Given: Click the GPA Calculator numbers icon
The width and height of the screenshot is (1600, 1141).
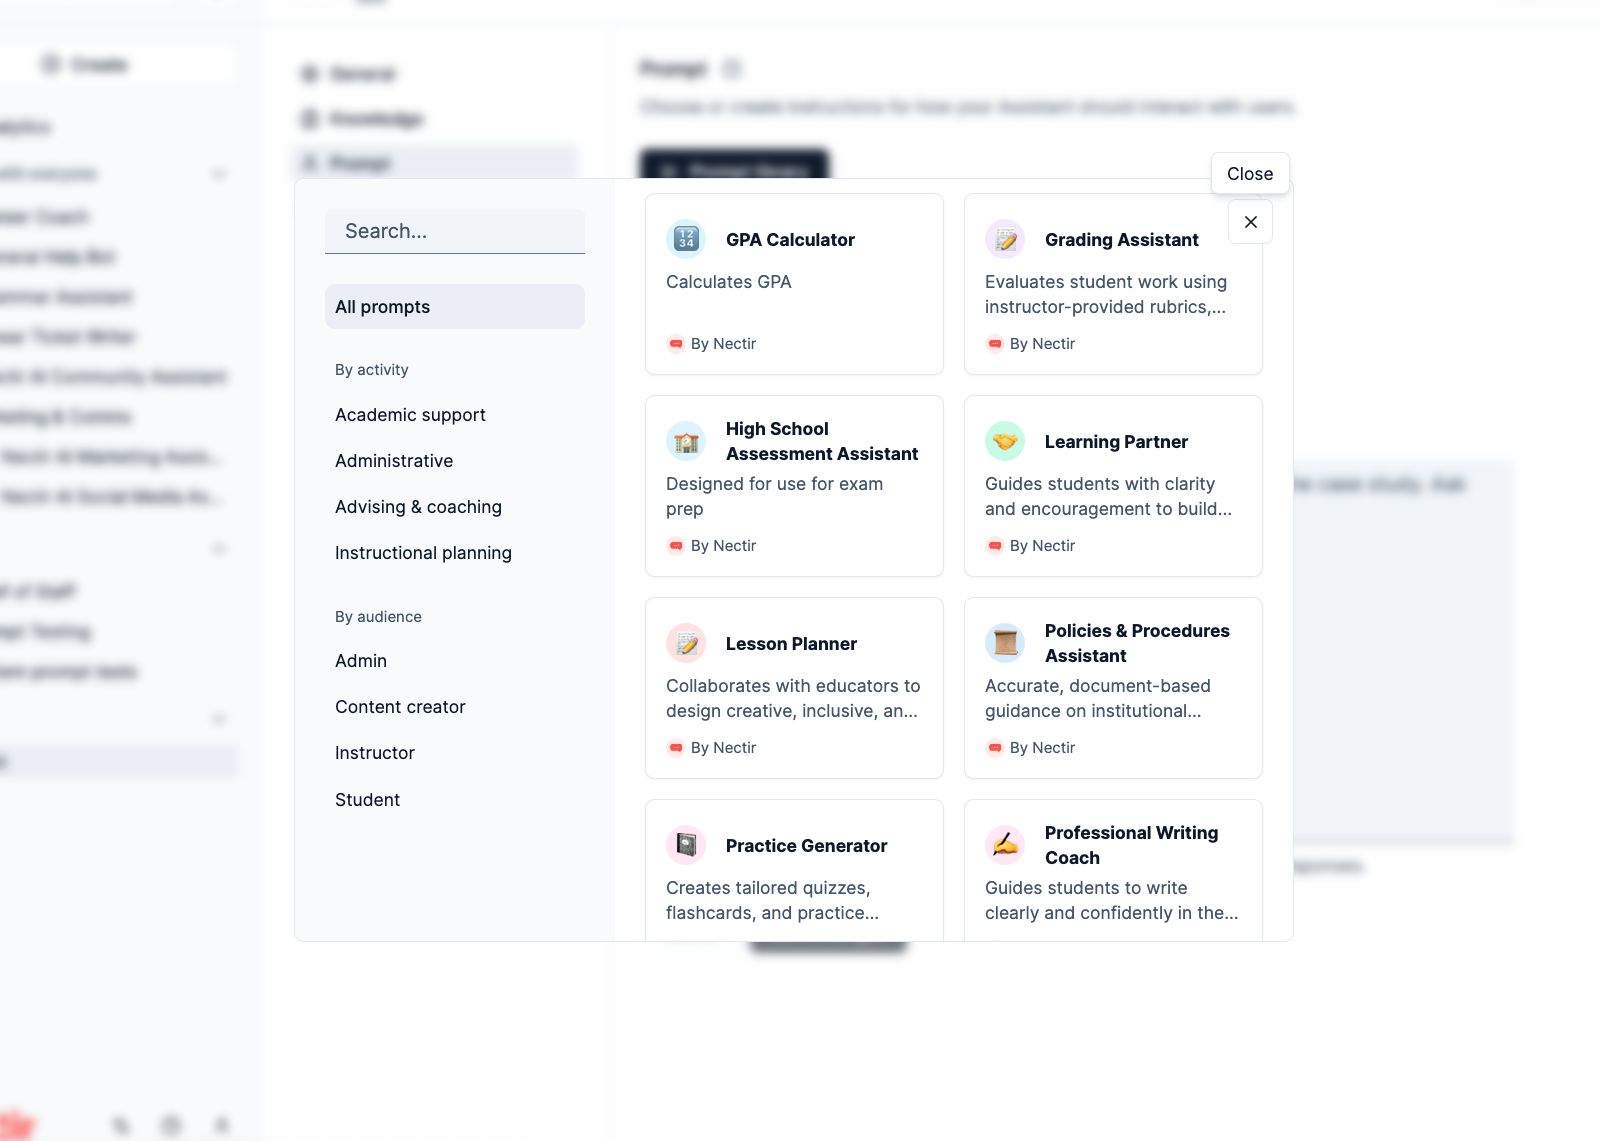Looking at the screenshot, I should 686,239.
